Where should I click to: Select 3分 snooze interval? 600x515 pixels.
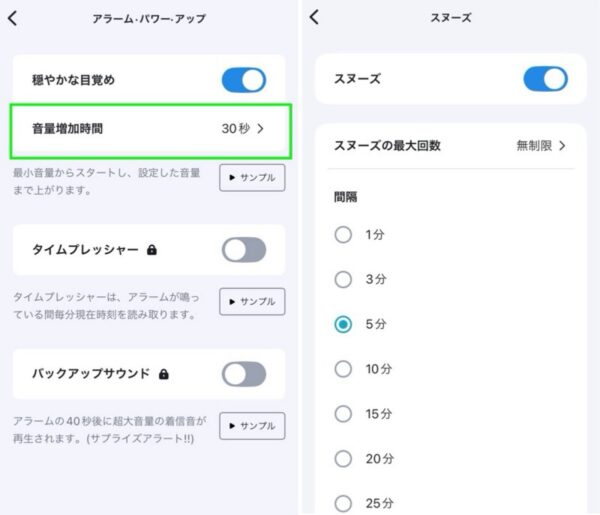click(x=360, y=279)
